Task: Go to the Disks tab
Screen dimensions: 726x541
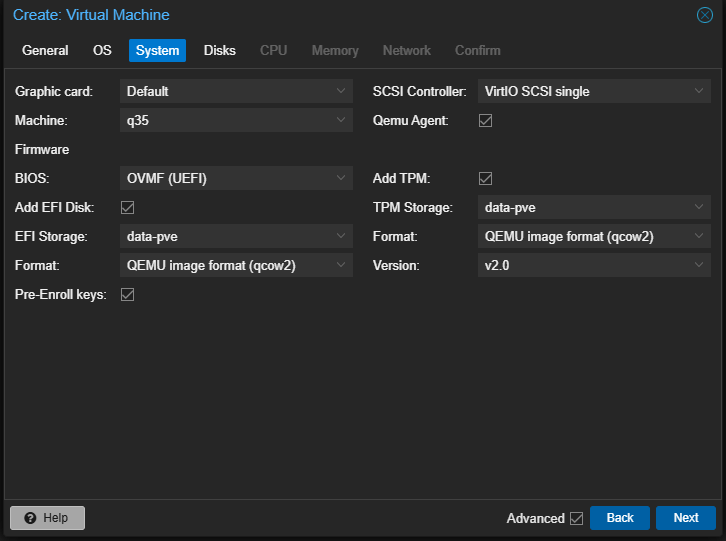Action: (219, 50)
